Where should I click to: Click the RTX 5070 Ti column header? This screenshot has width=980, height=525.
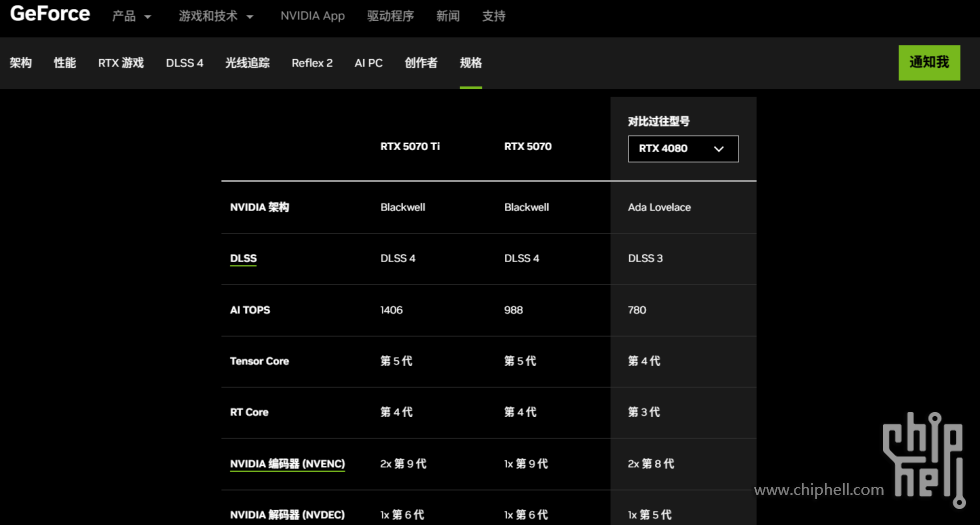pyautogui.click(x=410, y=146)
